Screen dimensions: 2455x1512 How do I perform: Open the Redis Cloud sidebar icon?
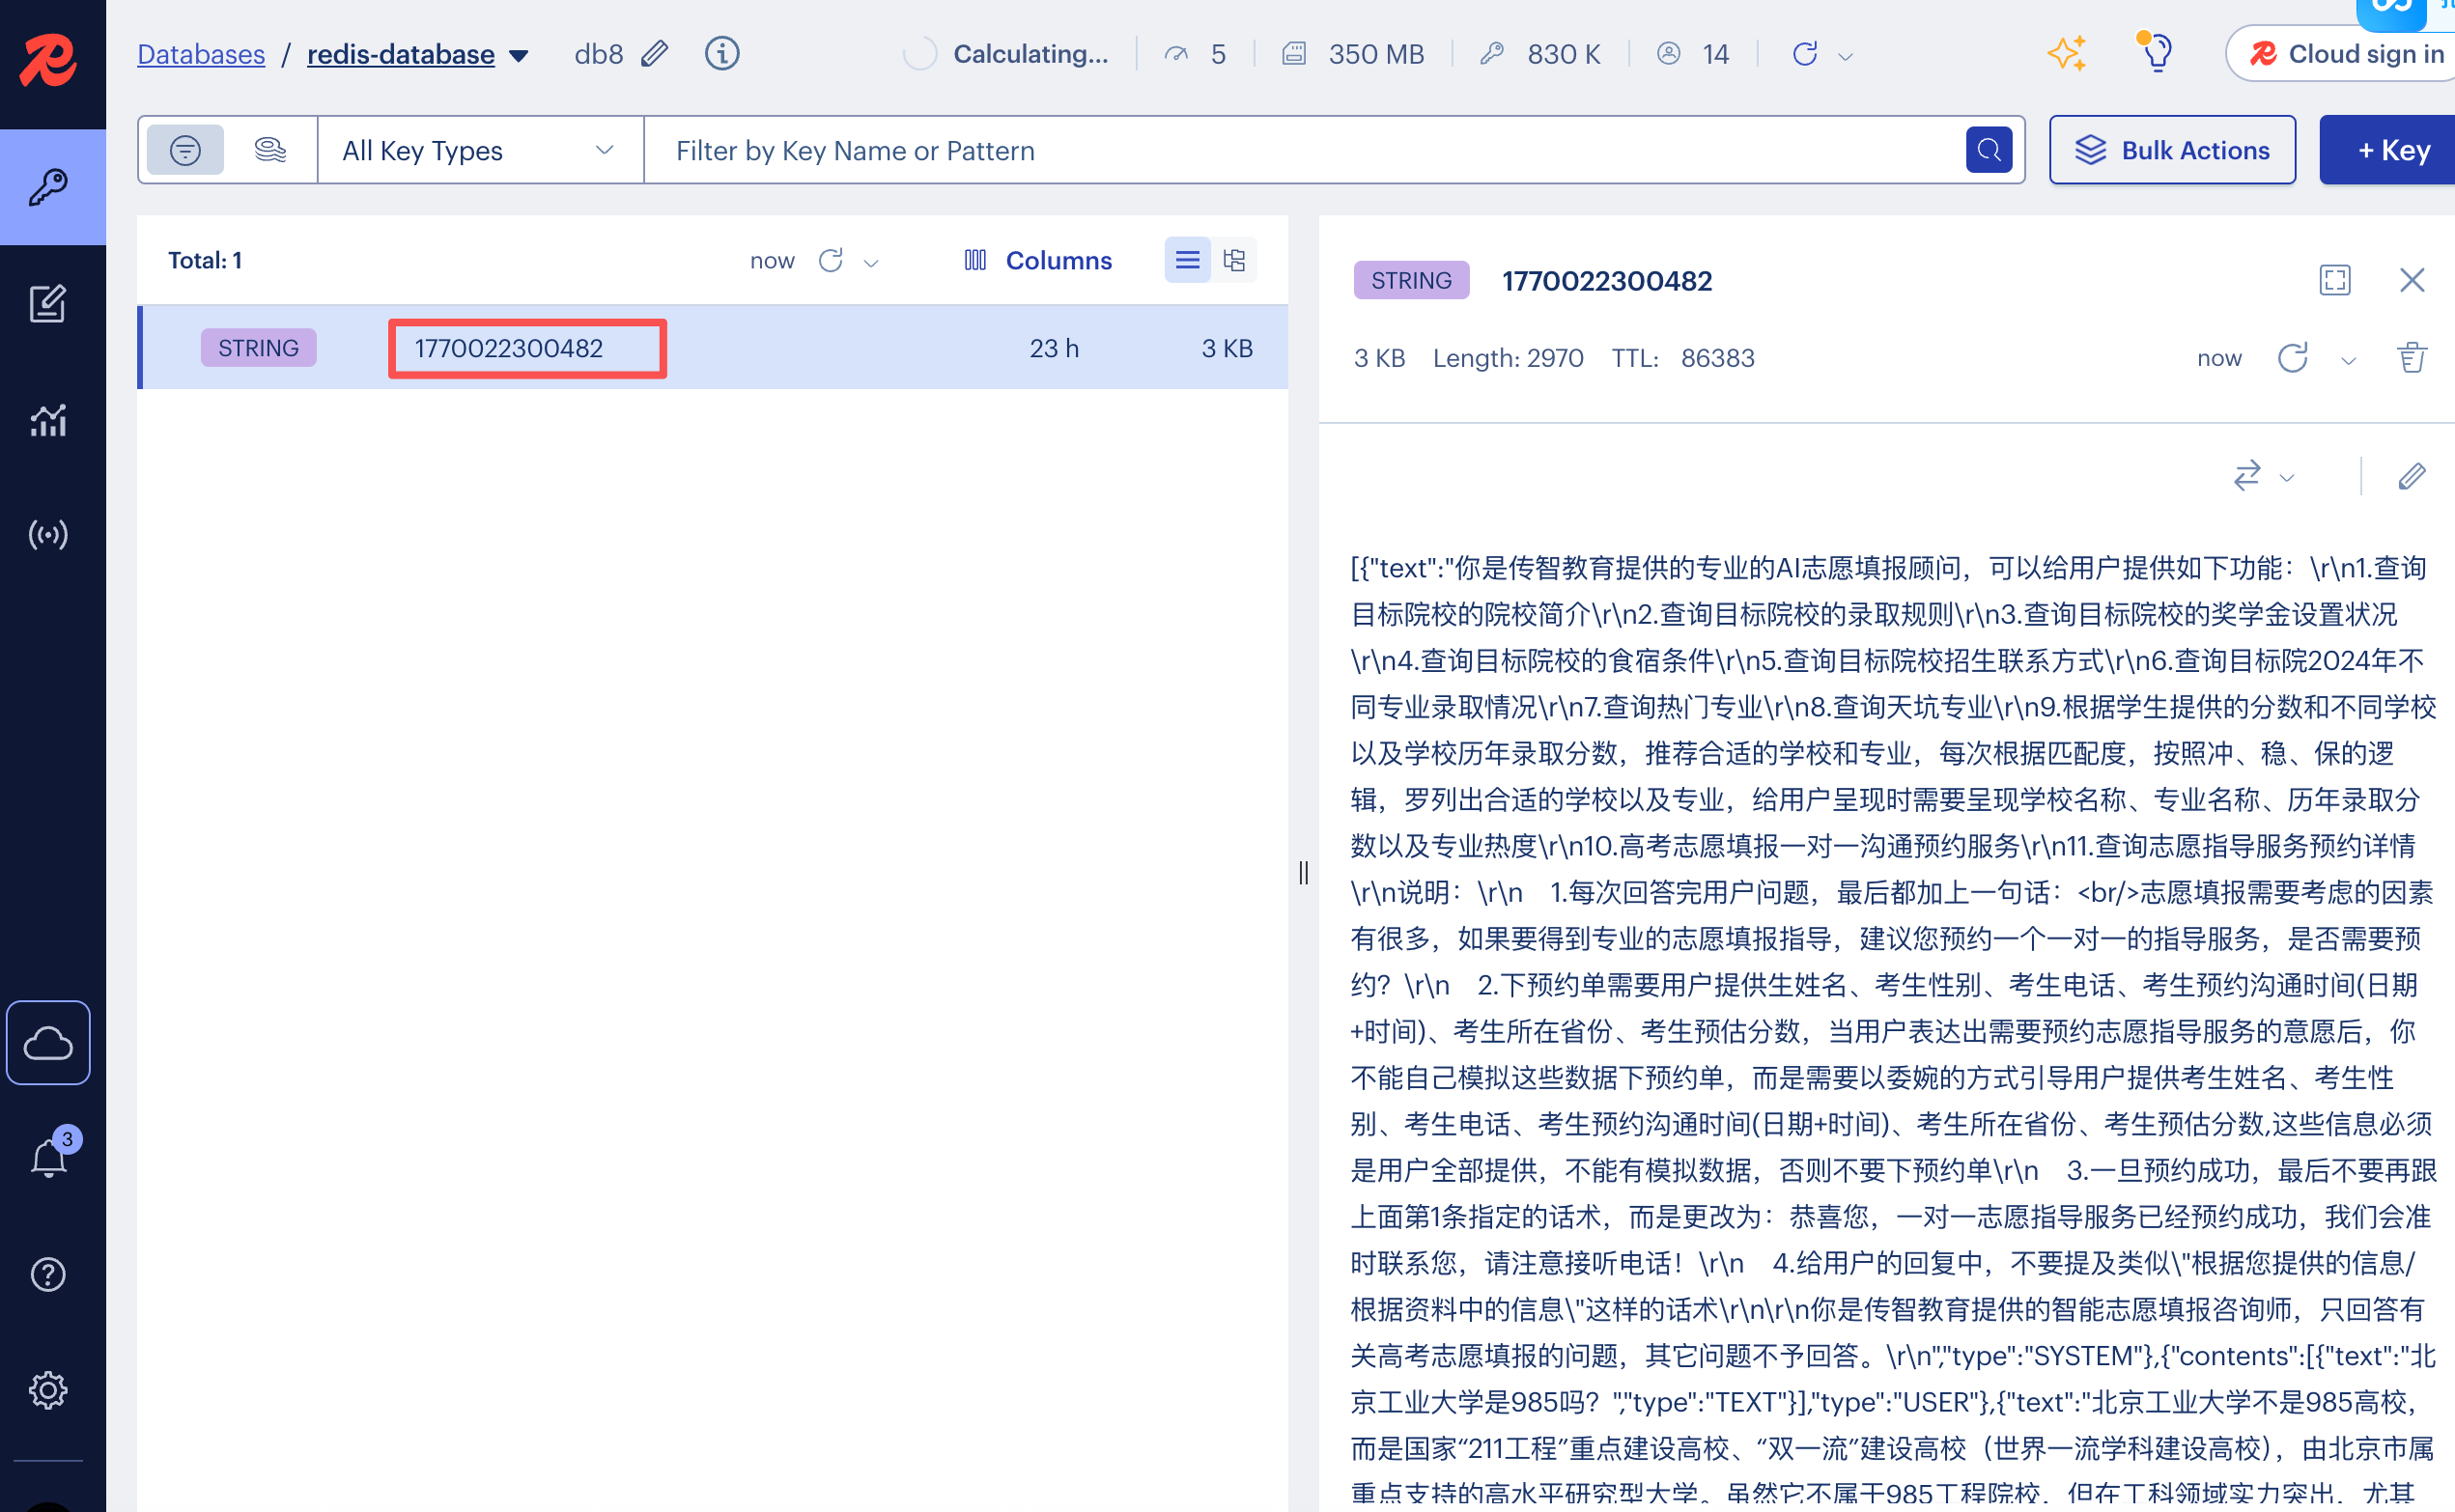(48, 1043)
